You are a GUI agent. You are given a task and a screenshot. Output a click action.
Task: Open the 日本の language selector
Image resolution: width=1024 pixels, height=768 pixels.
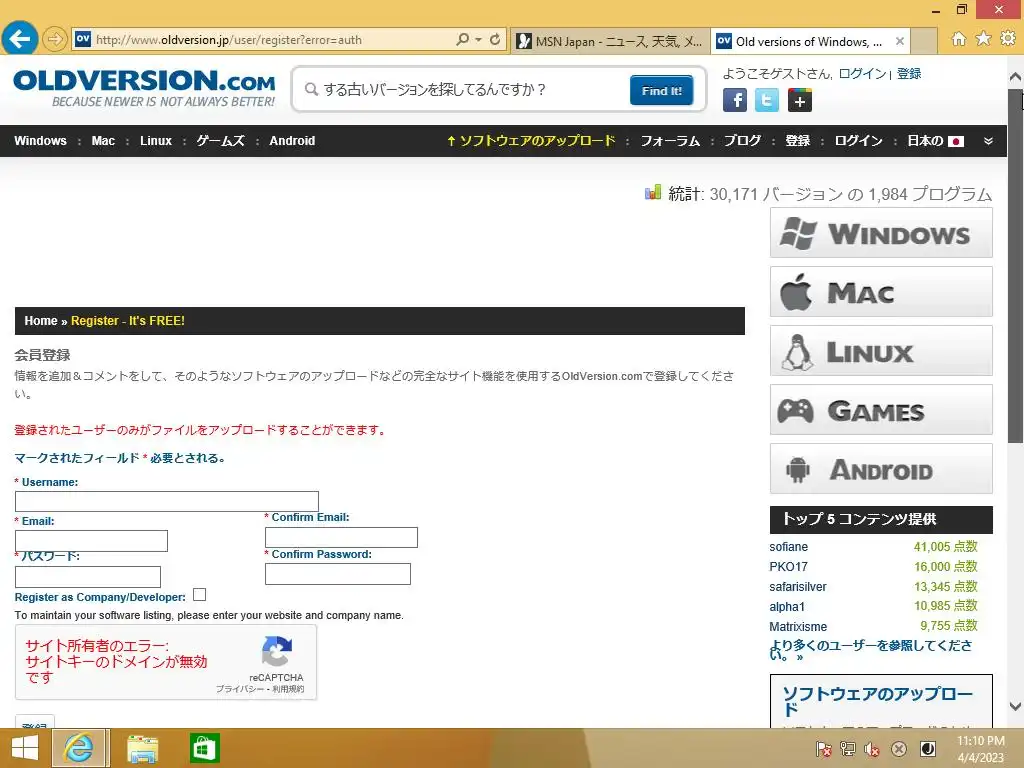(x=935, y=140)
